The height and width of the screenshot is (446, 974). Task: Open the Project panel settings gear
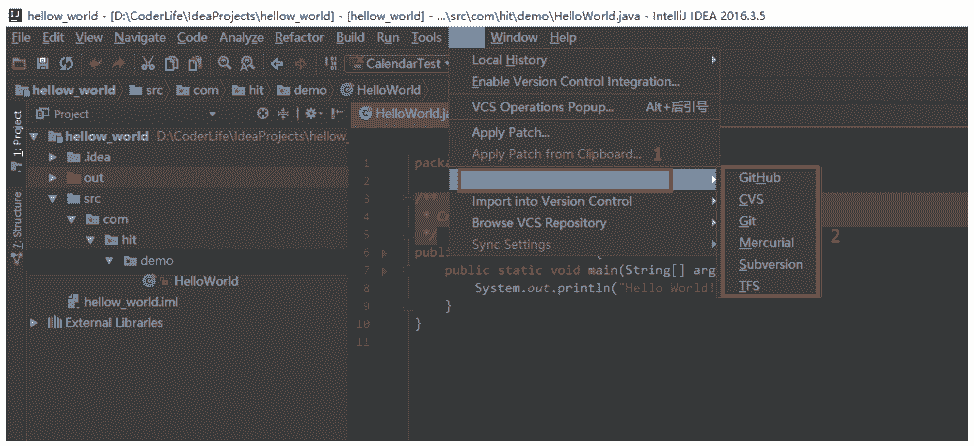tap(311, 114)
